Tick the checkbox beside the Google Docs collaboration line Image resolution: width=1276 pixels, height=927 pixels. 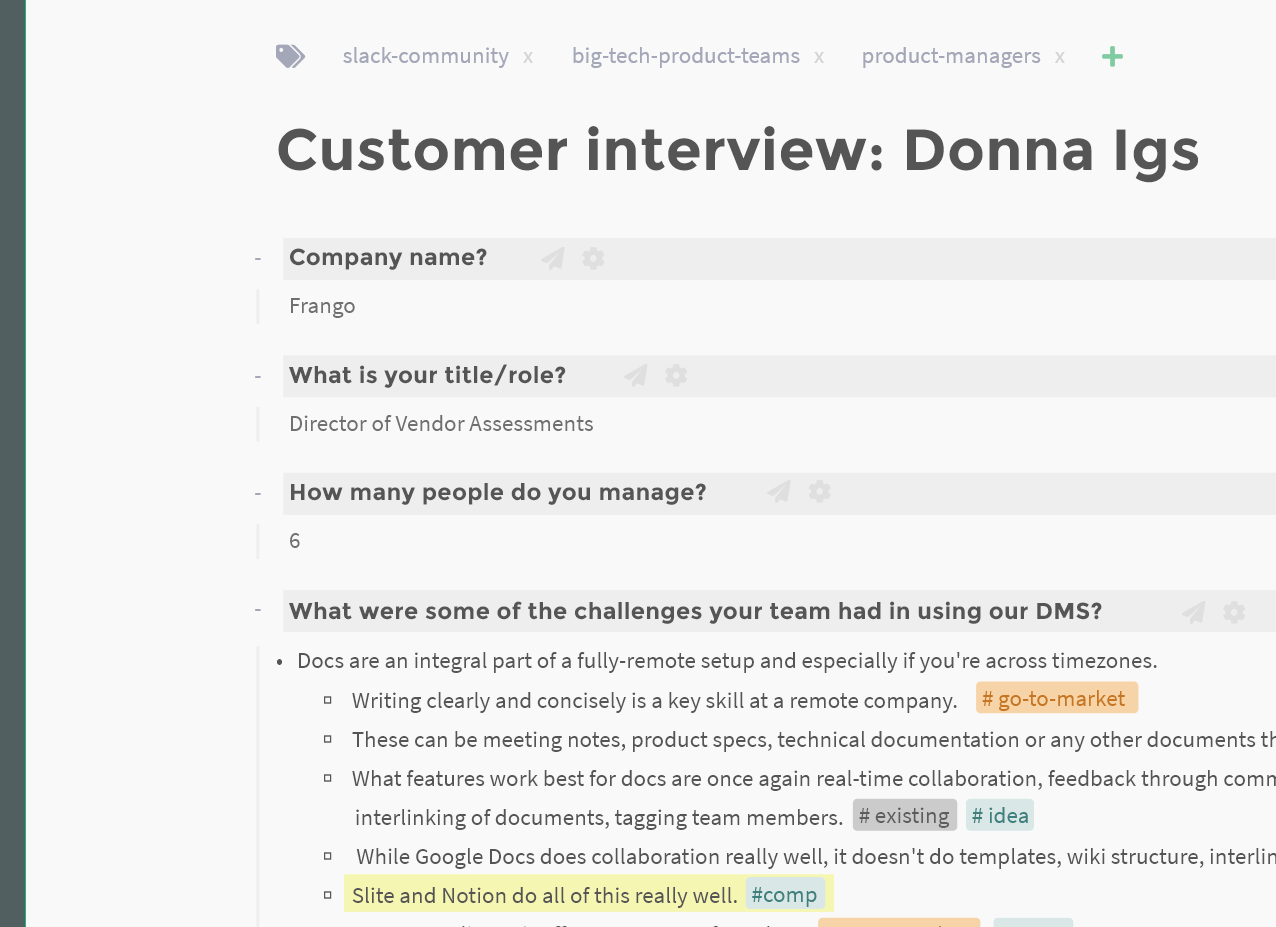pyautogui.click(x=328, y=855)
